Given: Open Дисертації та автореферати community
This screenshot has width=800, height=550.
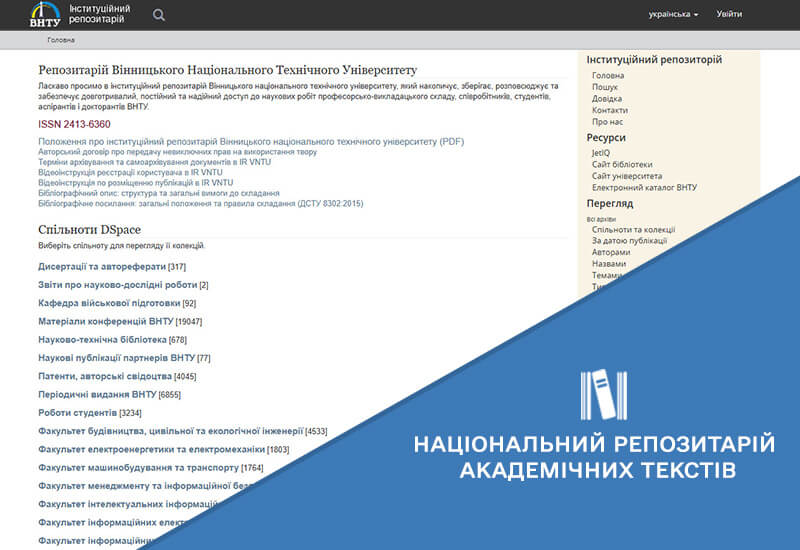Looking at the screenshot, I should pyautogui.click(x=102, y=266).
